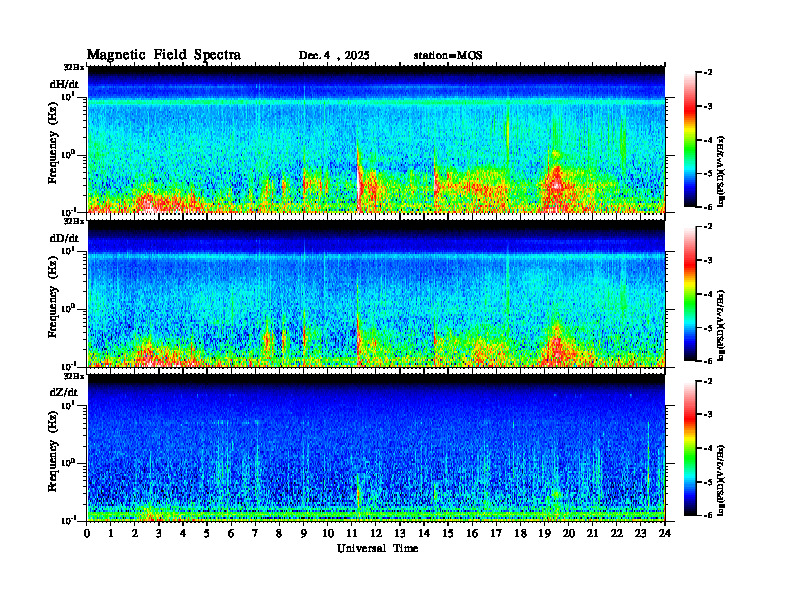Viewport: 792px width, 612px height.
Task: Click the hour tick label "6" on time axis
Action: point(231,533)
